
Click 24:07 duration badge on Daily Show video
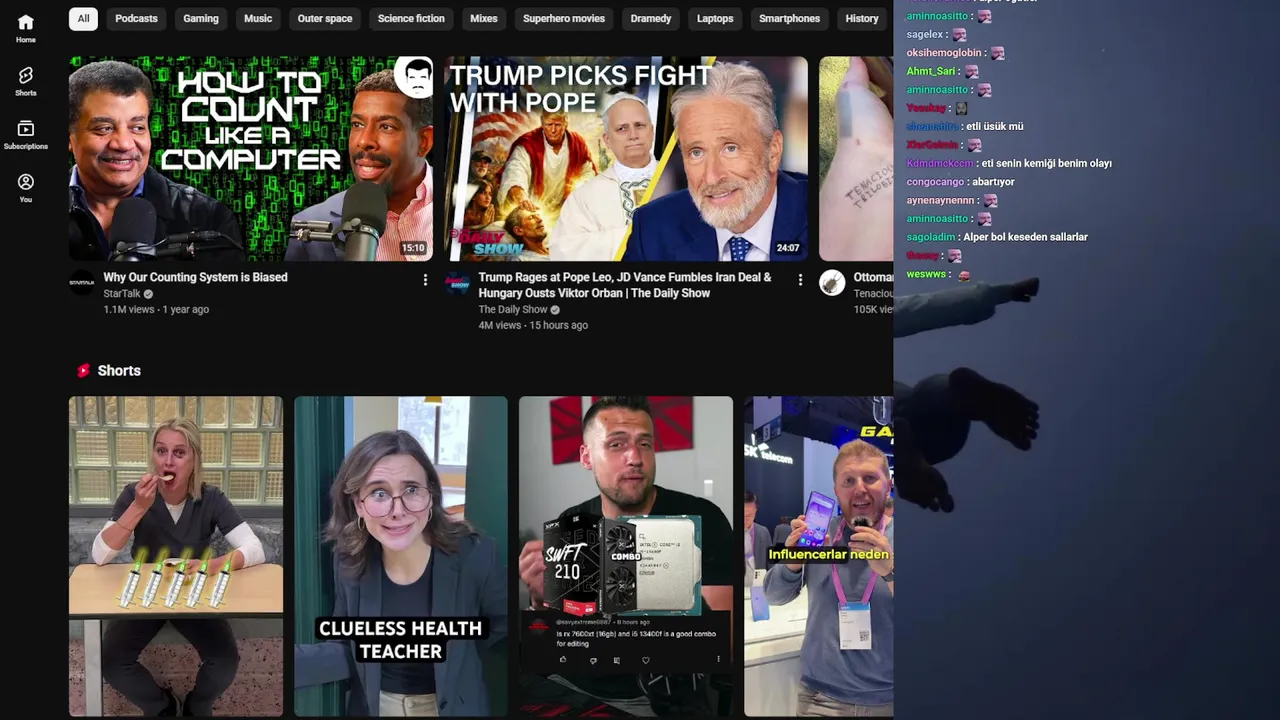[x=788, y=248]
